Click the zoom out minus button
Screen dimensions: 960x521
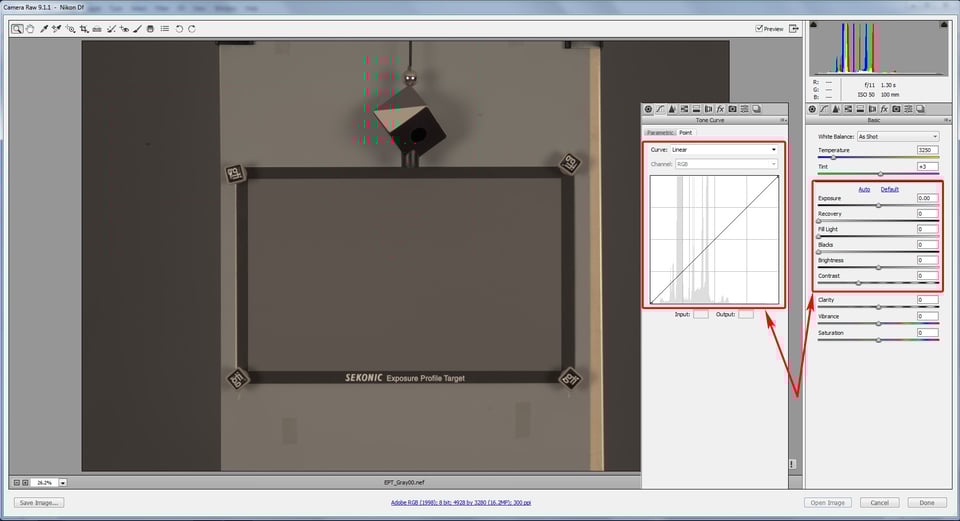17,483
